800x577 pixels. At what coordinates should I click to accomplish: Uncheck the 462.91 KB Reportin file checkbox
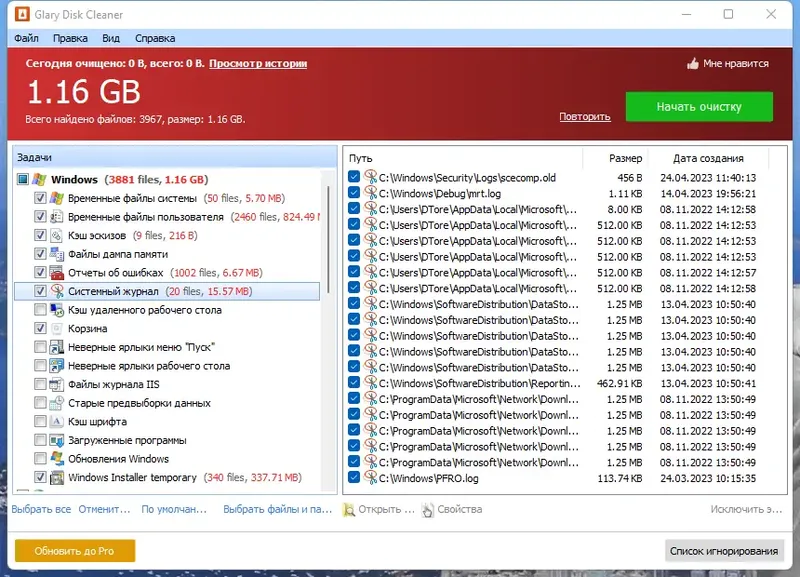click(354, 382)
